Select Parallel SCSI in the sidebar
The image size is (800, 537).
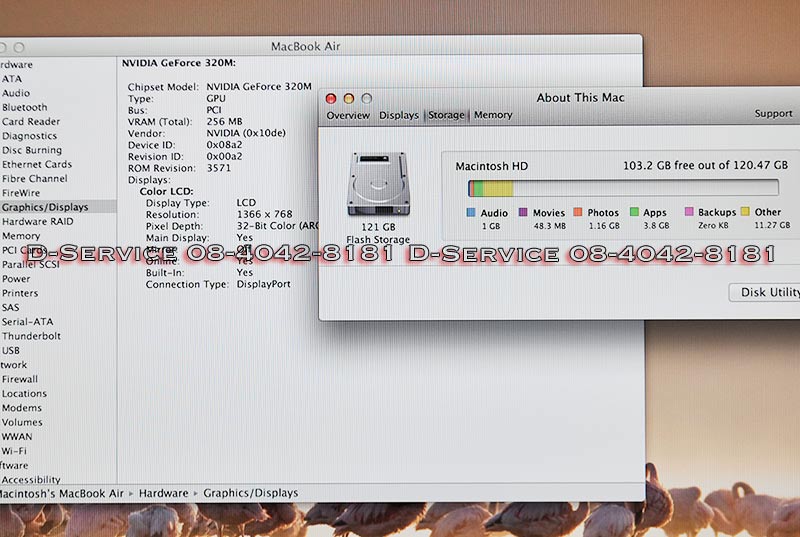[31, 265]
